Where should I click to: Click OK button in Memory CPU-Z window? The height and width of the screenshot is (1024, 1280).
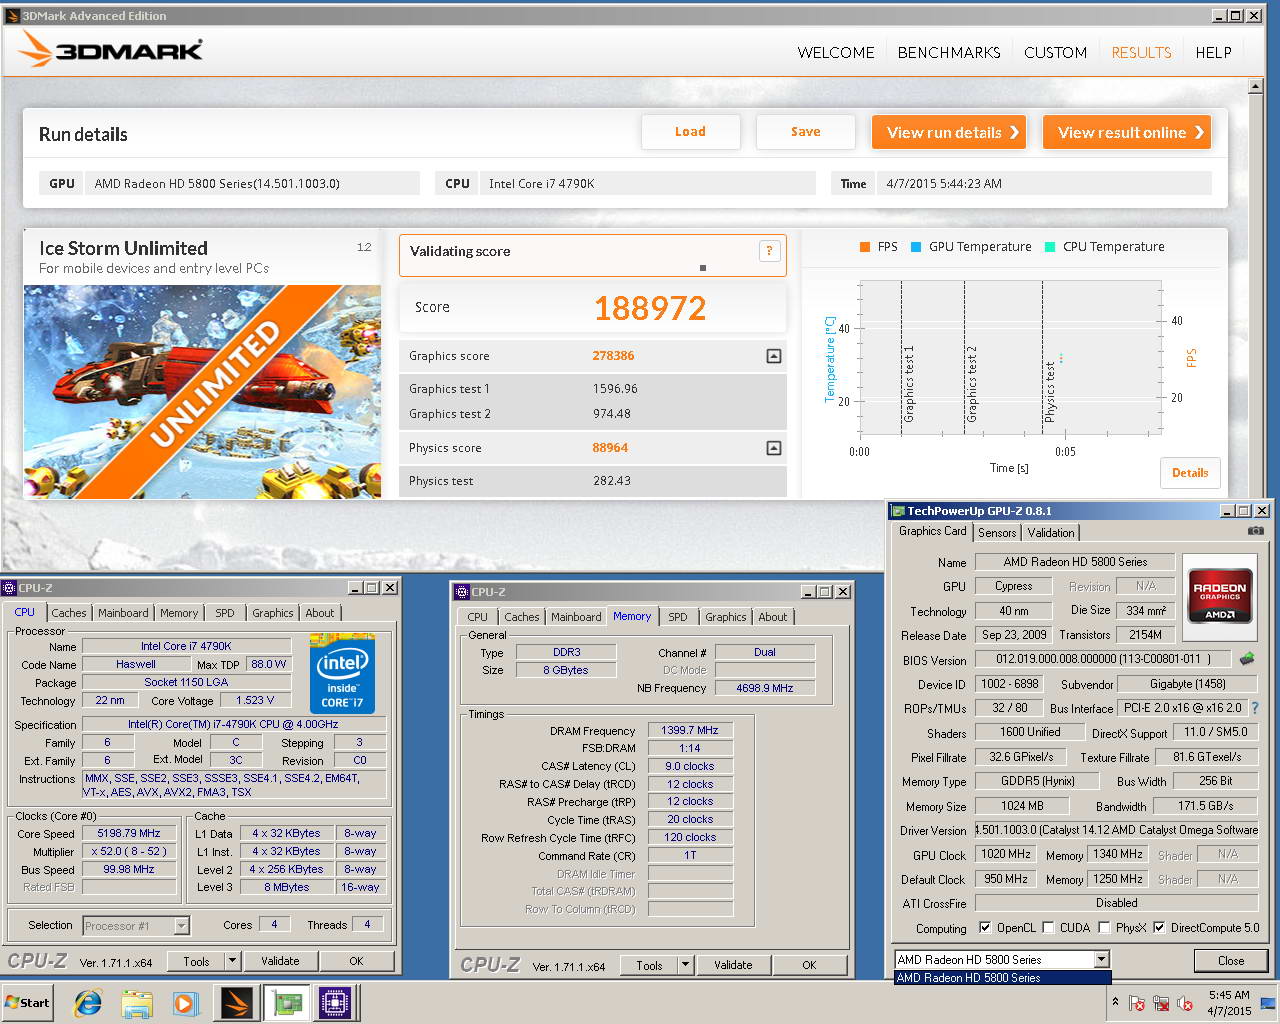[809, 965]
